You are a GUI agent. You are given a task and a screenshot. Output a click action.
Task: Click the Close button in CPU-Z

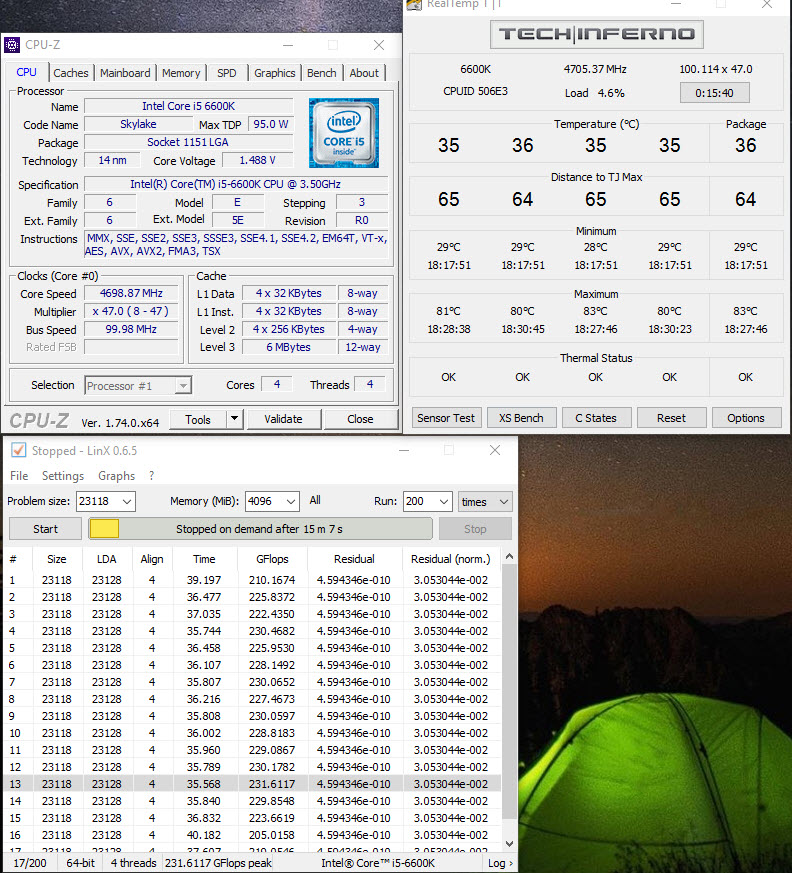pos(360,419)
